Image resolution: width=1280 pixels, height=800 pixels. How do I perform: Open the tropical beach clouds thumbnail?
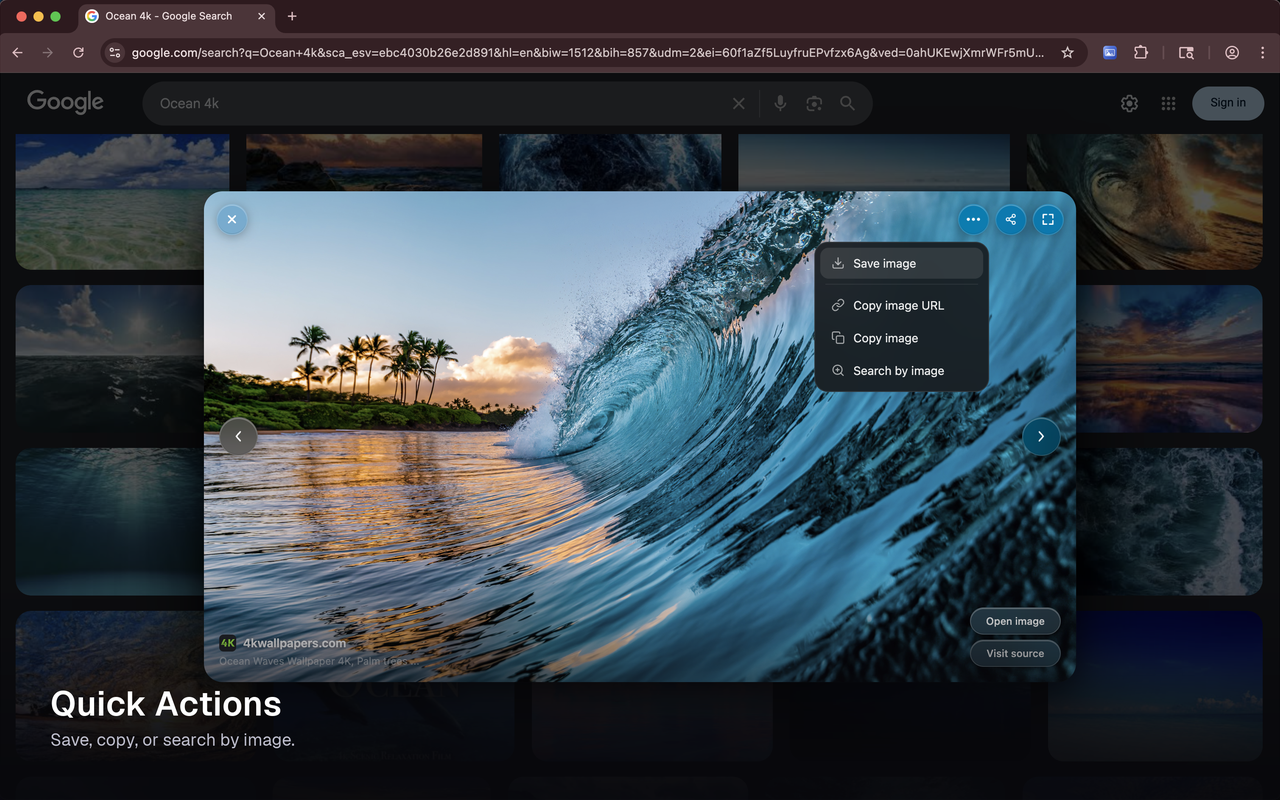122,201
